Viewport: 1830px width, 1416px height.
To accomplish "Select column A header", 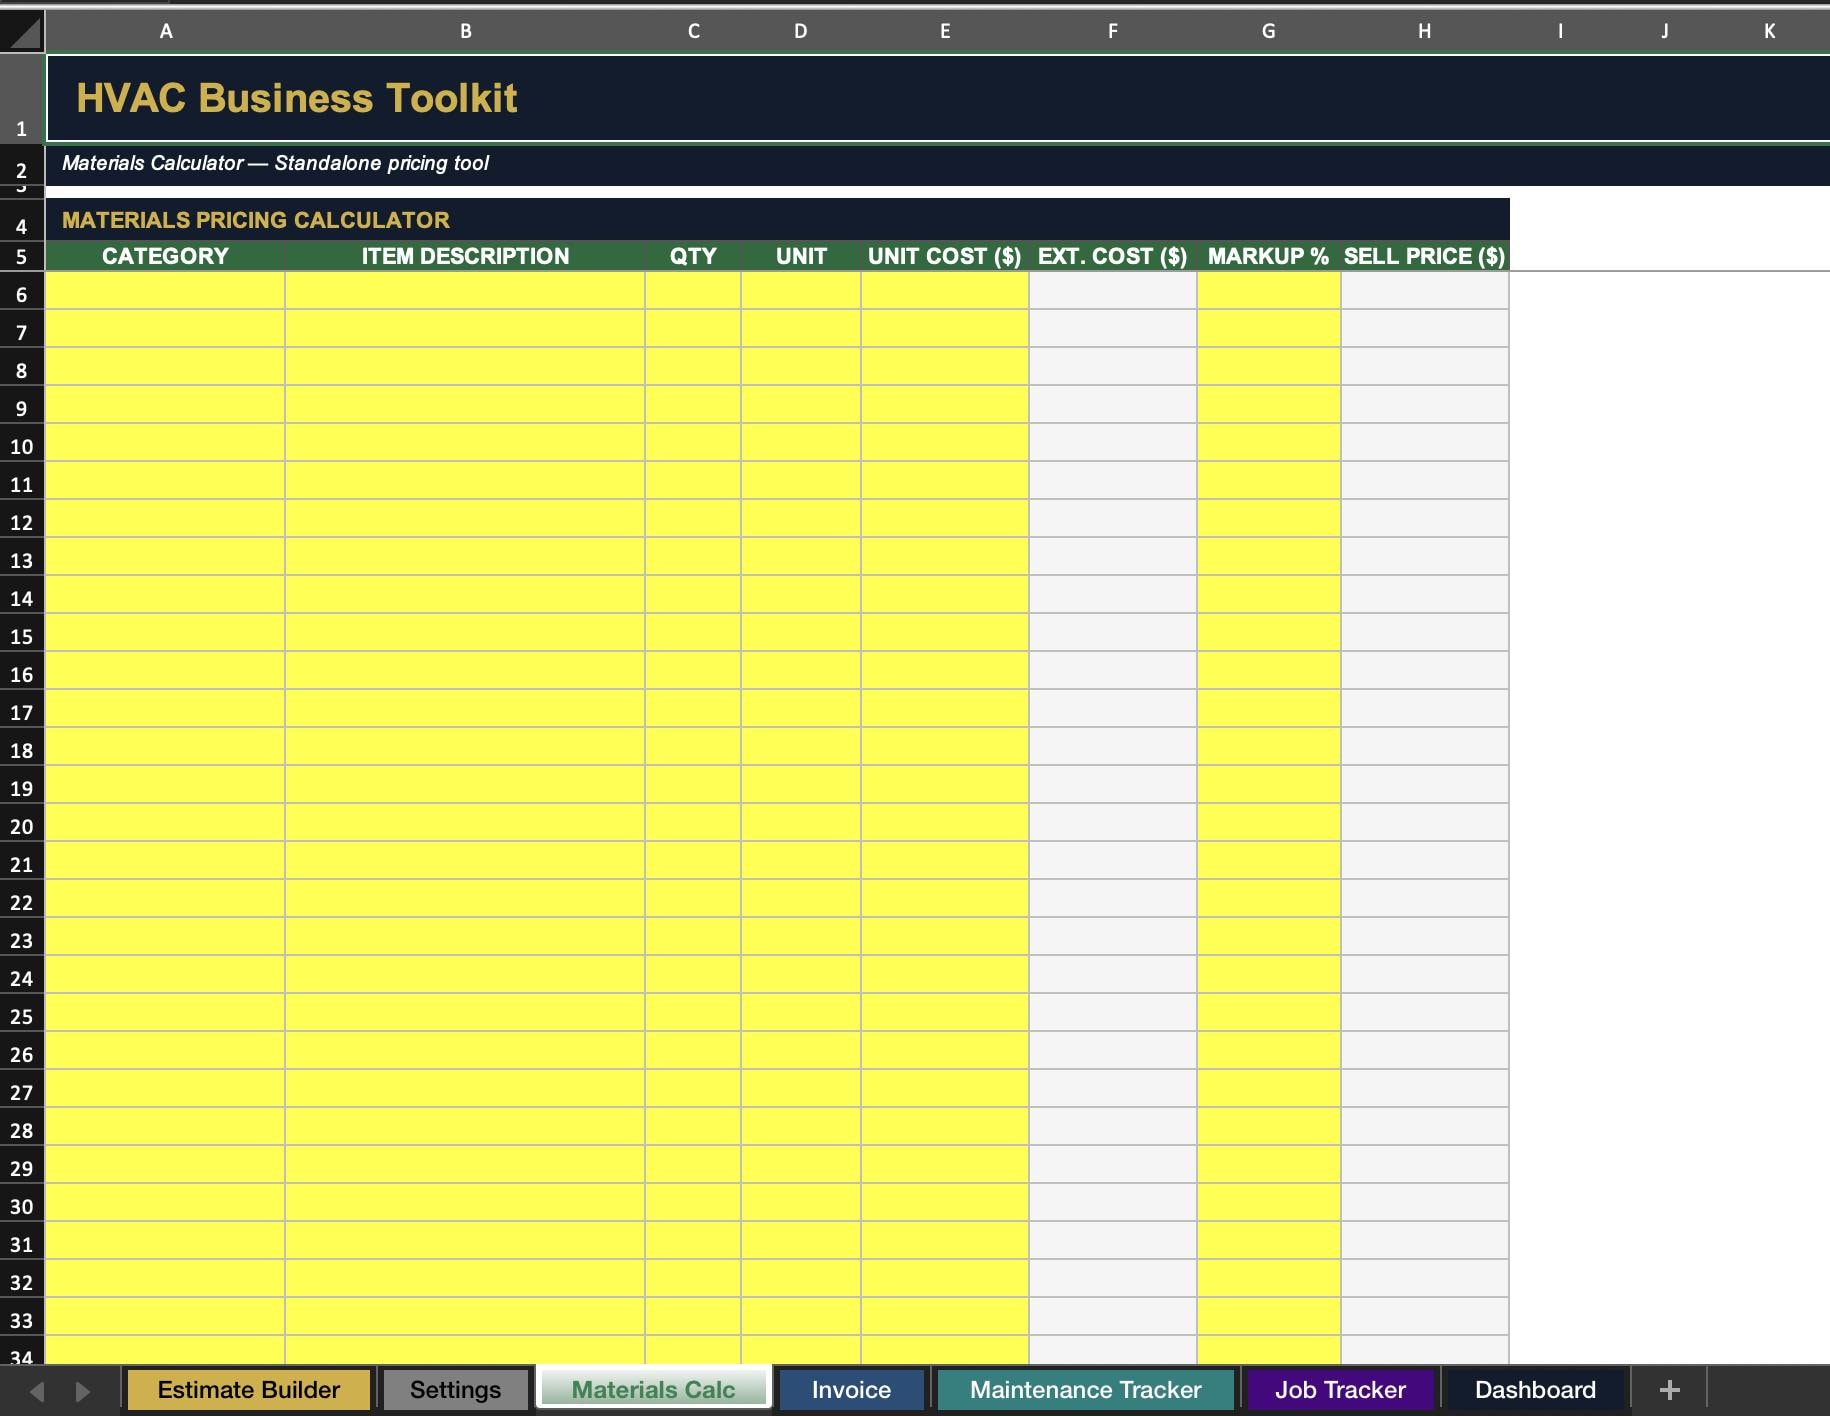I will [166, 31].
